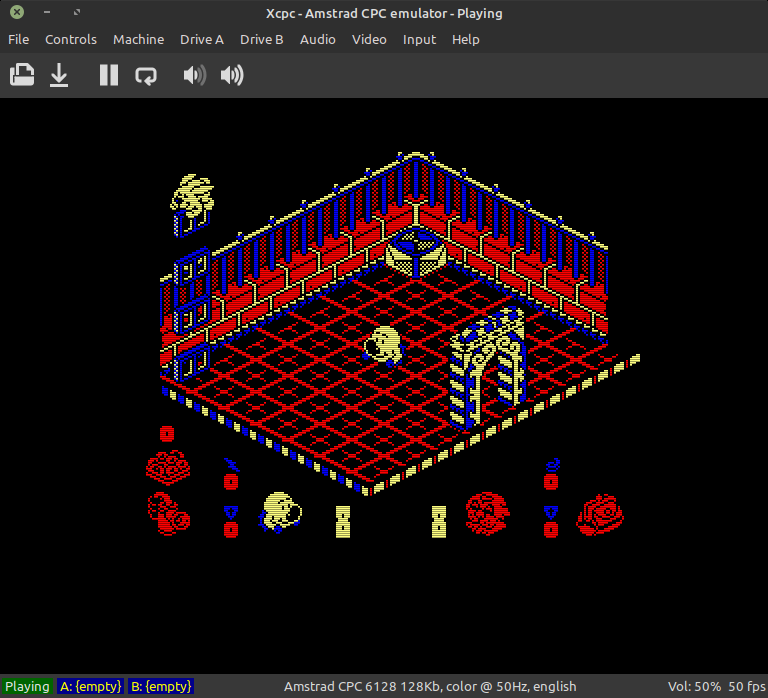Open the Audio menu
Image resolution: width=768 pixels, height=698 pixels.
317,40
